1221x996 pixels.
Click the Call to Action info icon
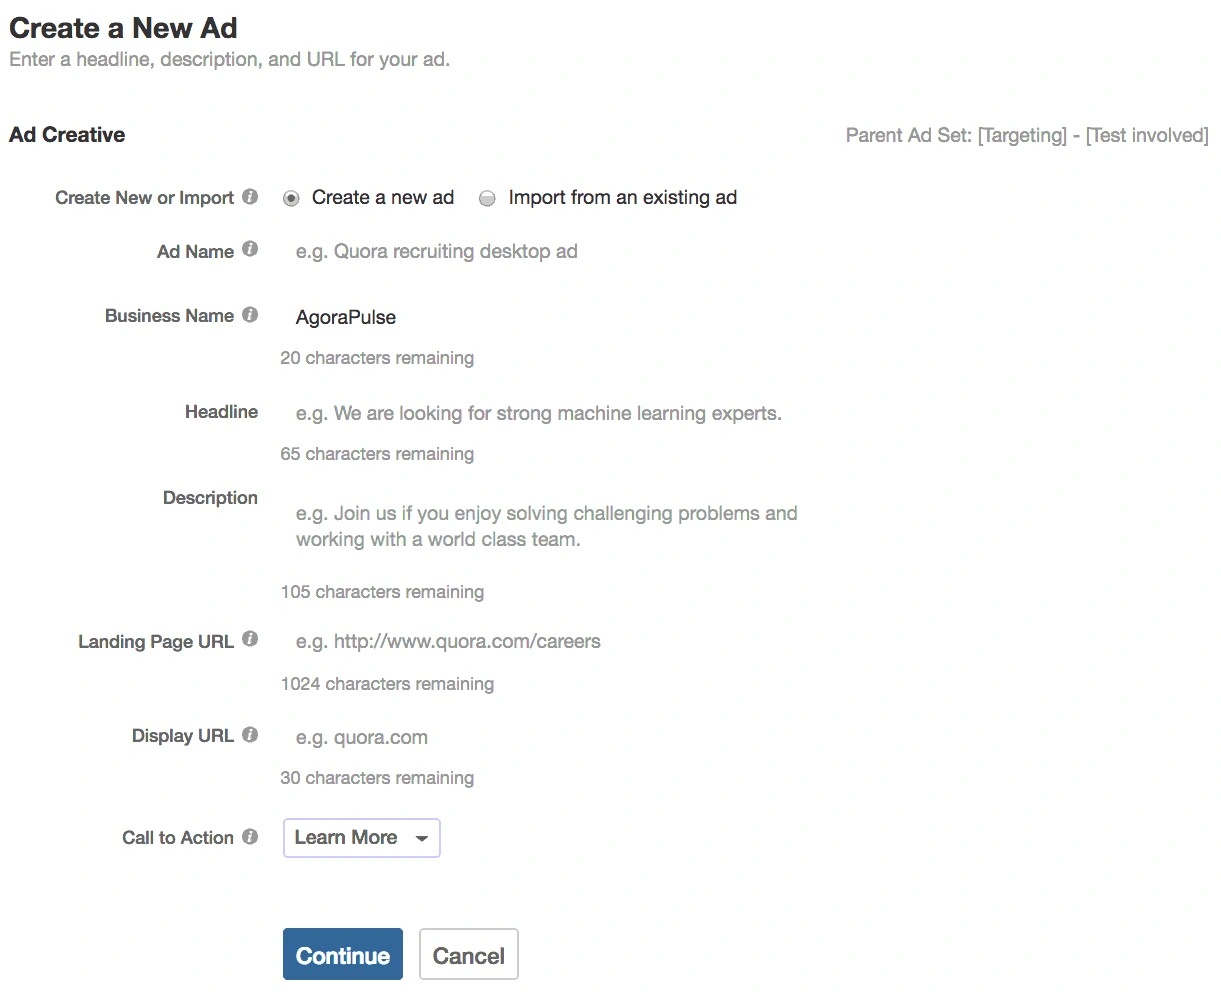249,836
